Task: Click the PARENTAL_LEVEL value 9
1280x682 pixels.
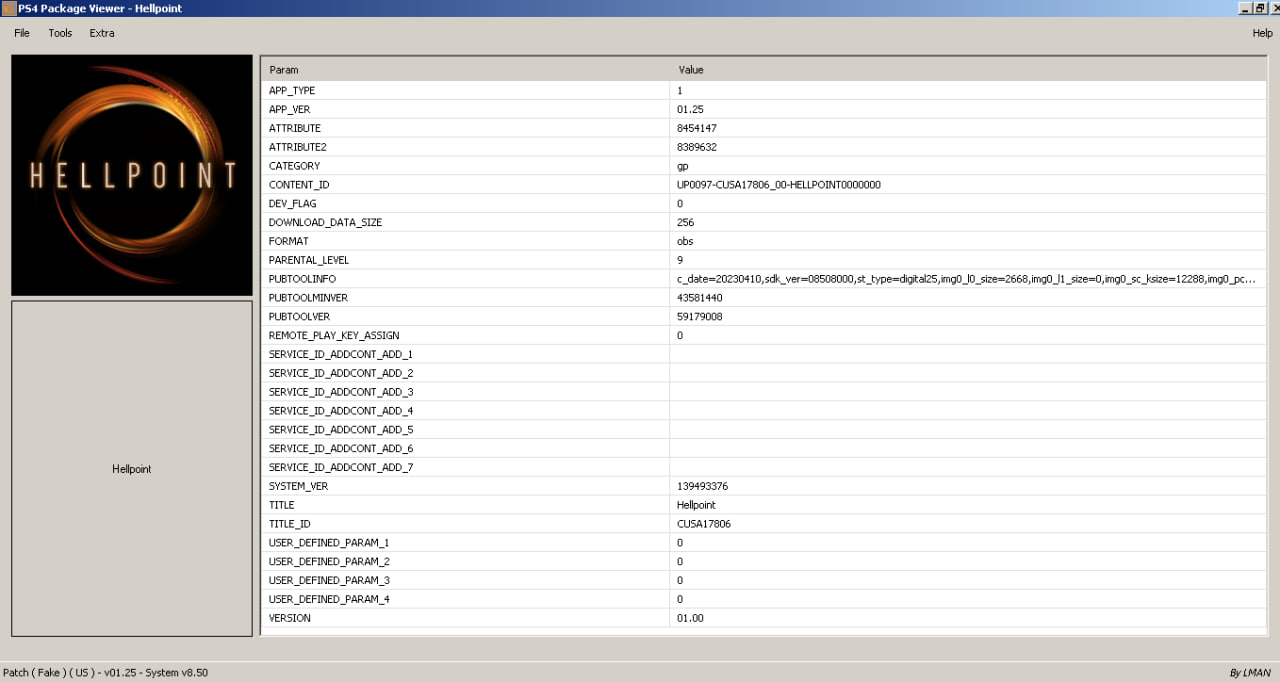Action: click(x=680, y=260)
